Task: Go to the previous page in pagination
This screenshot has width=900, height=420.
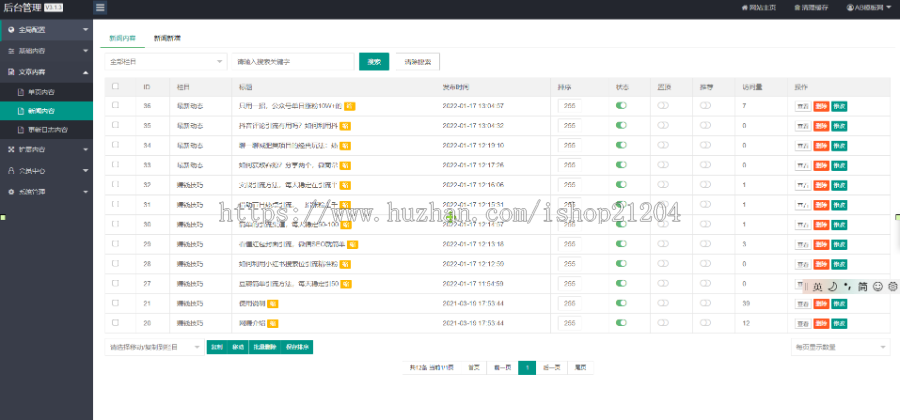Action: [x=502, y=368]
